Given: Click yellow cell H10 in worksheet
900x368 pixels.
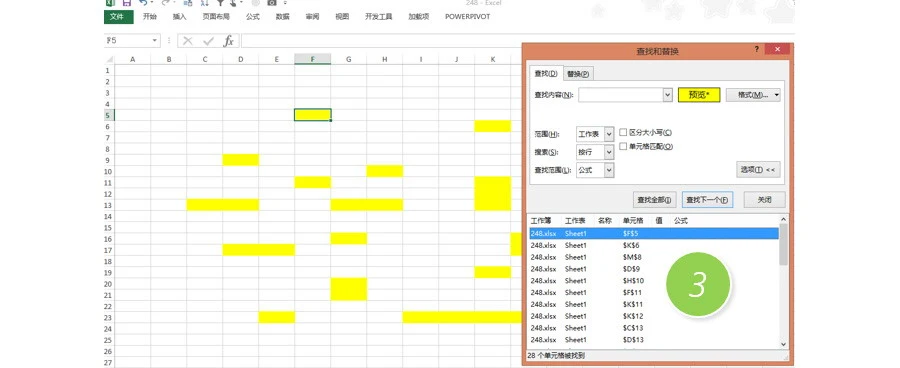Looking at the screenshot, I should (385, 171).
